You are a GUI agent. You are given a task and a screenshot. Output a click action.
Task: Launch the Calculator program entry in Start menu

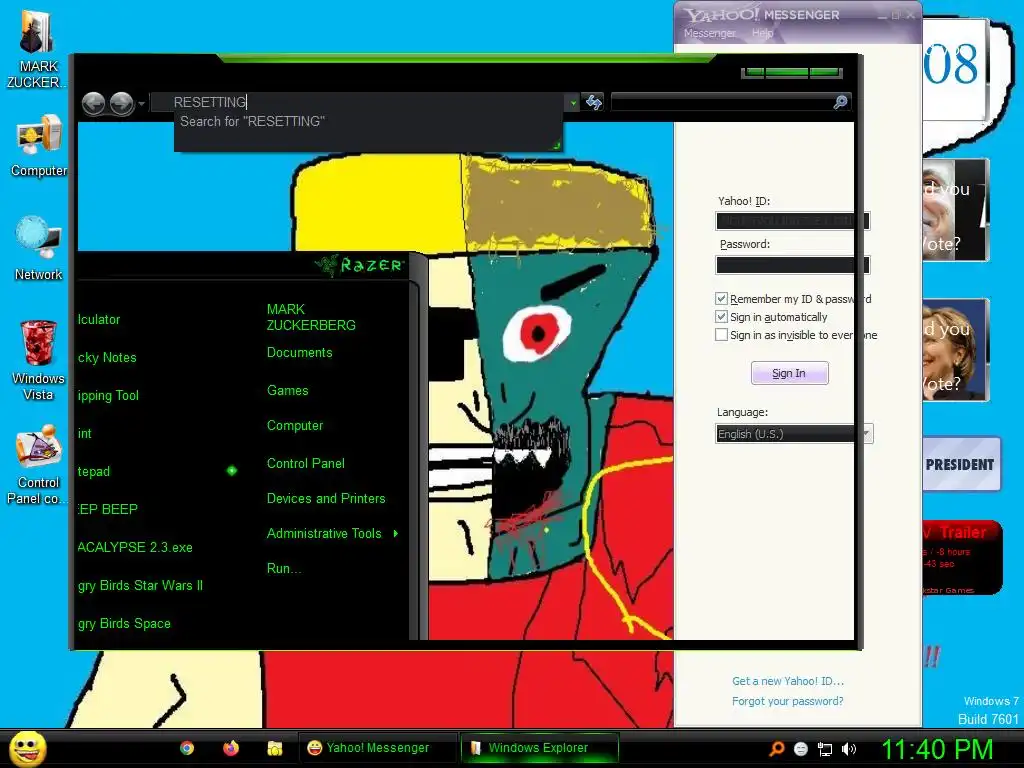99,320
